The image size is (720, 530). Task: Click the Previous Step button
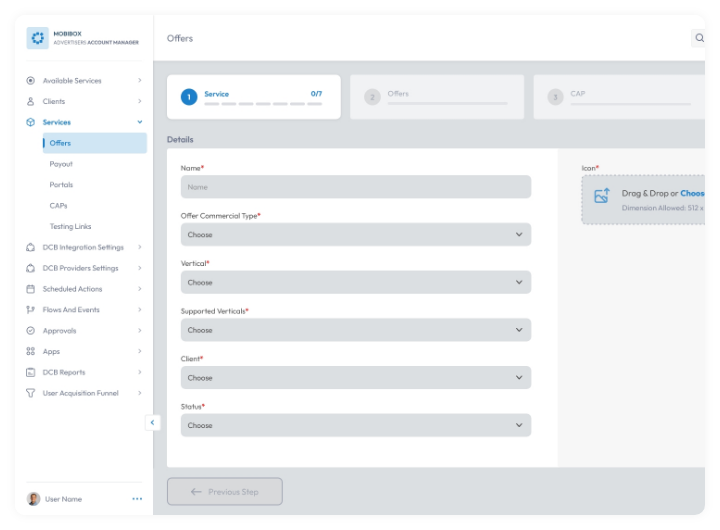click(x=225, y=491)
